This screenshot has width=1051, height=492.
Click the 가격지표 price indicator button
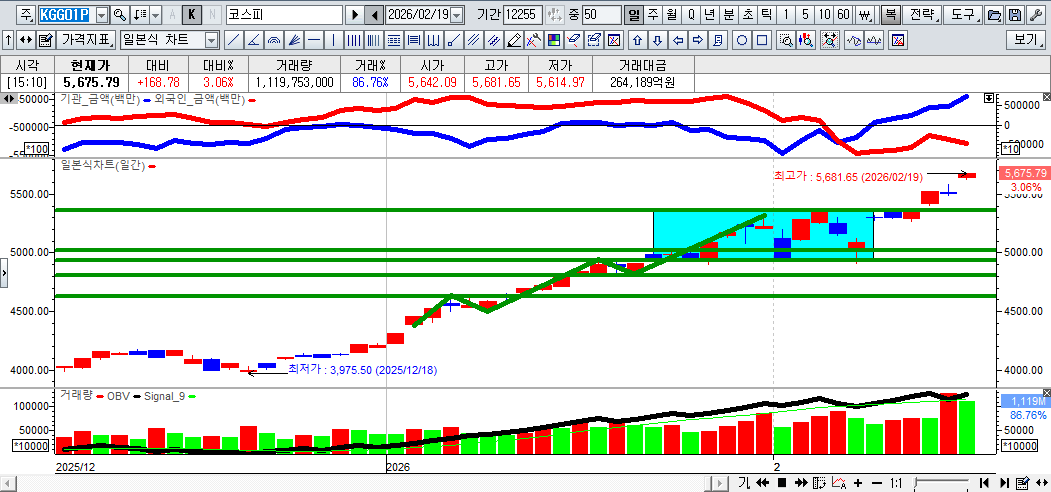(86, 41)
